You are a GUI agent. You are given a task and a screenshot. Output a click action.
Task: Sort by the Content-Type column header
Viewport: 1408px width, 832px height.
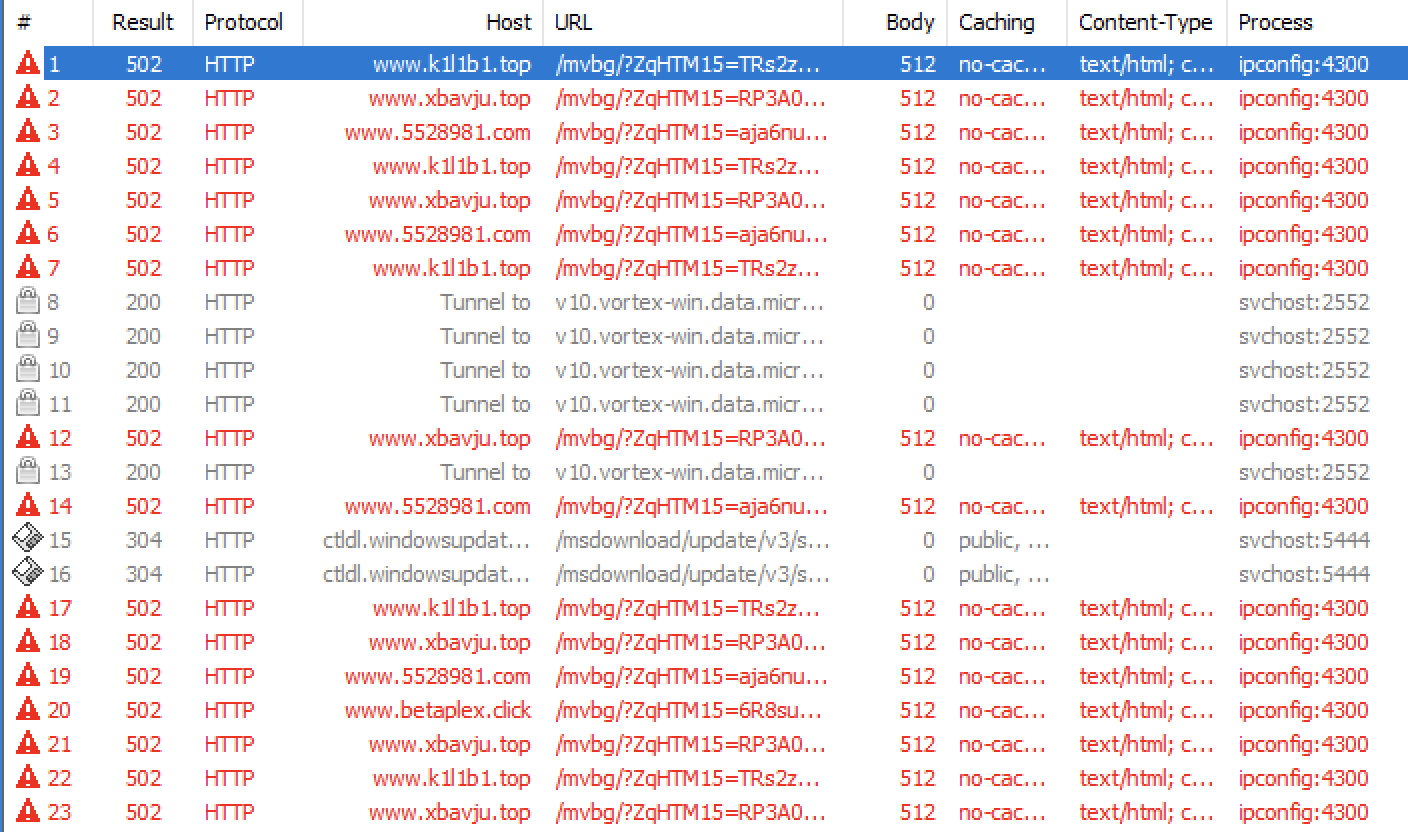[1147, 22]
